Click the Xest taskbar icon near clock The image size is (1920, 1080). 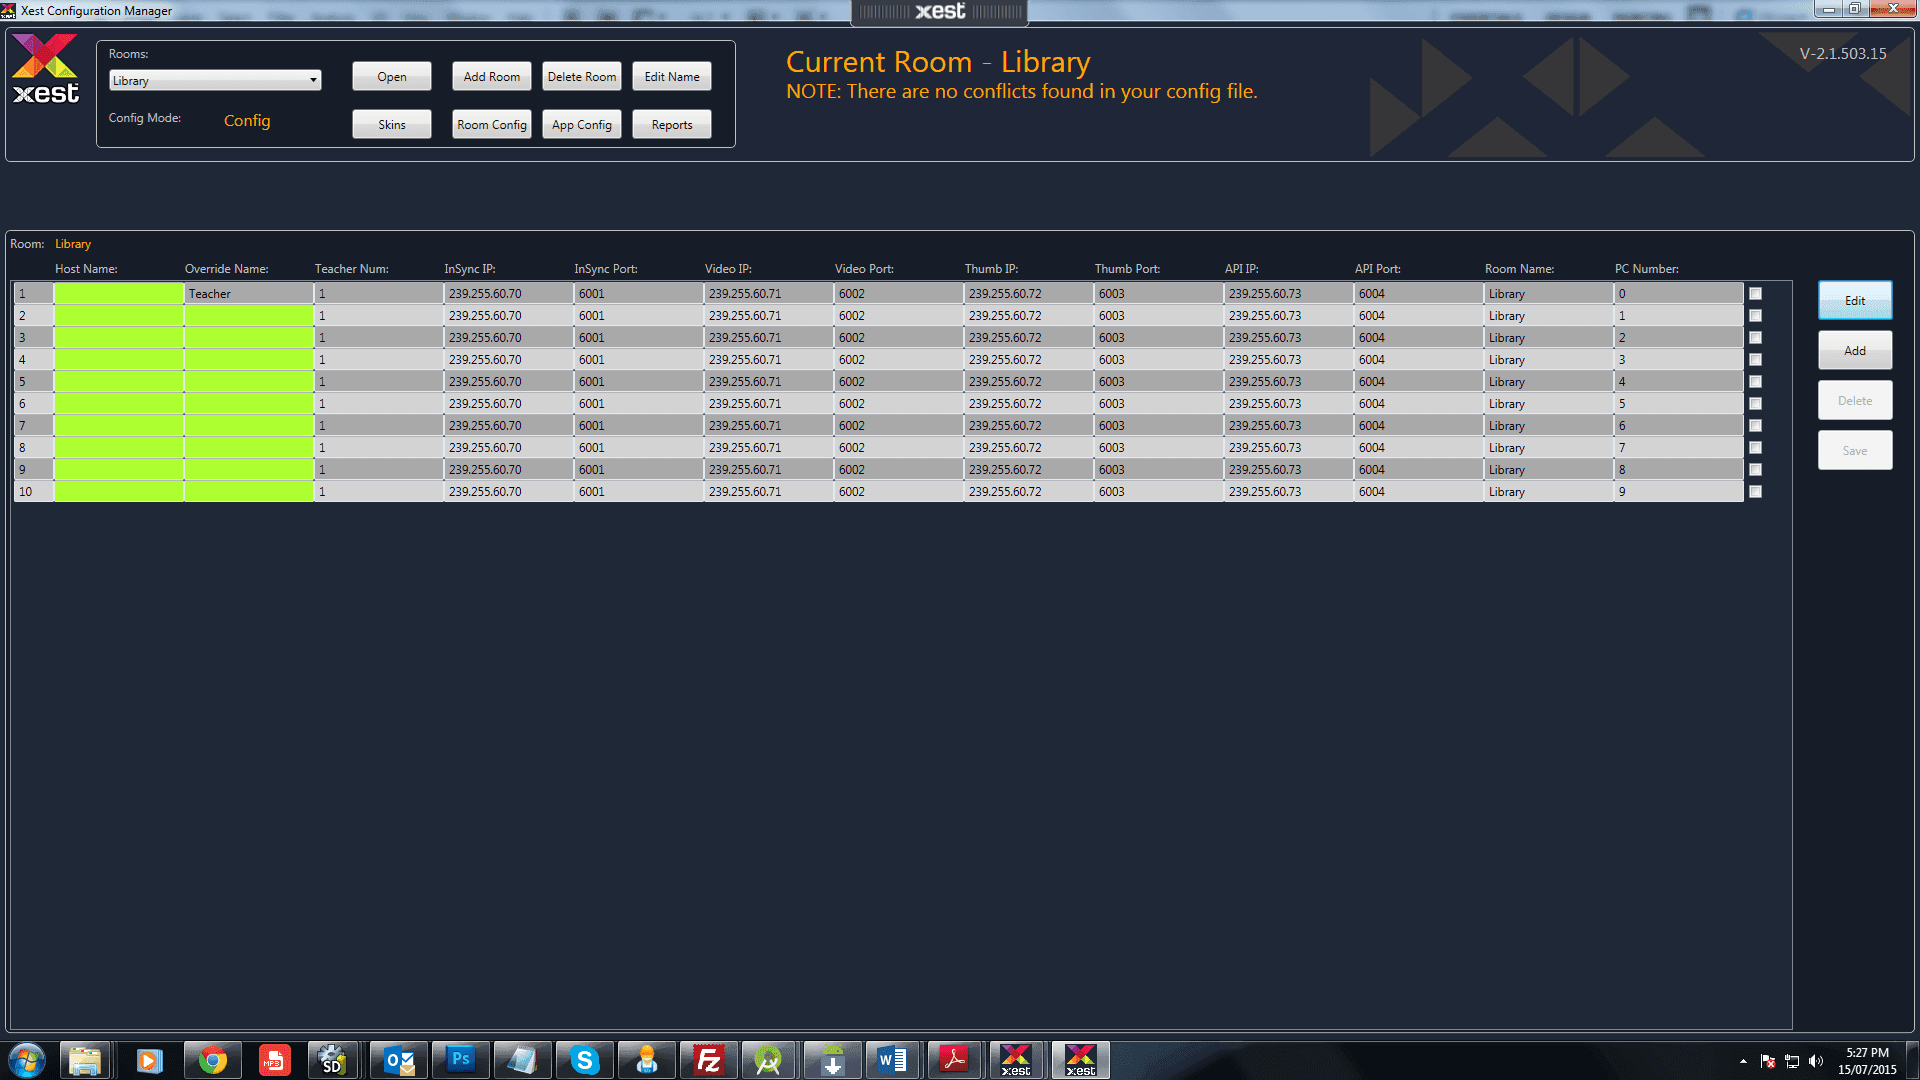(x=1079, y=1059)
